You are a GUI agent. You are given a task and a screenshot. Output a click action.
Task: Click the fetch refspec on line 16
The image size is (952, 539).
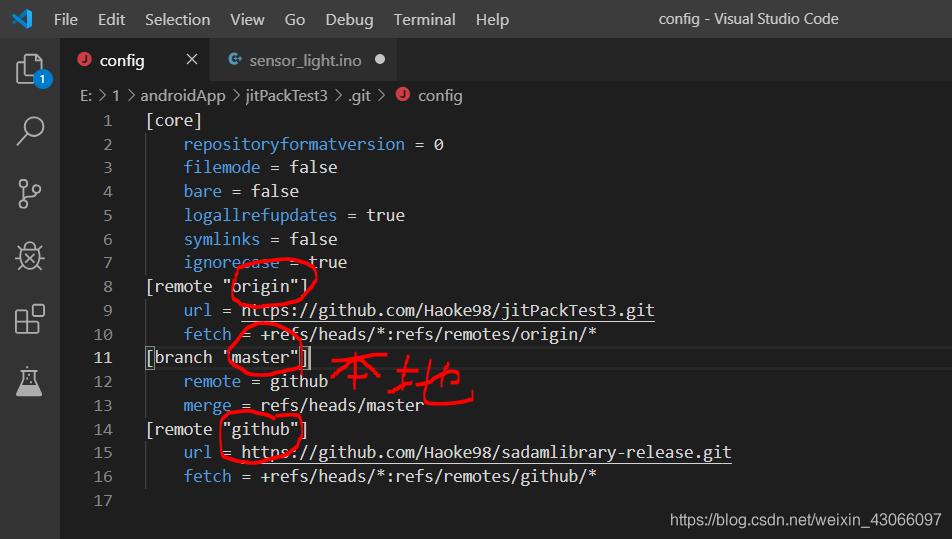429,476
